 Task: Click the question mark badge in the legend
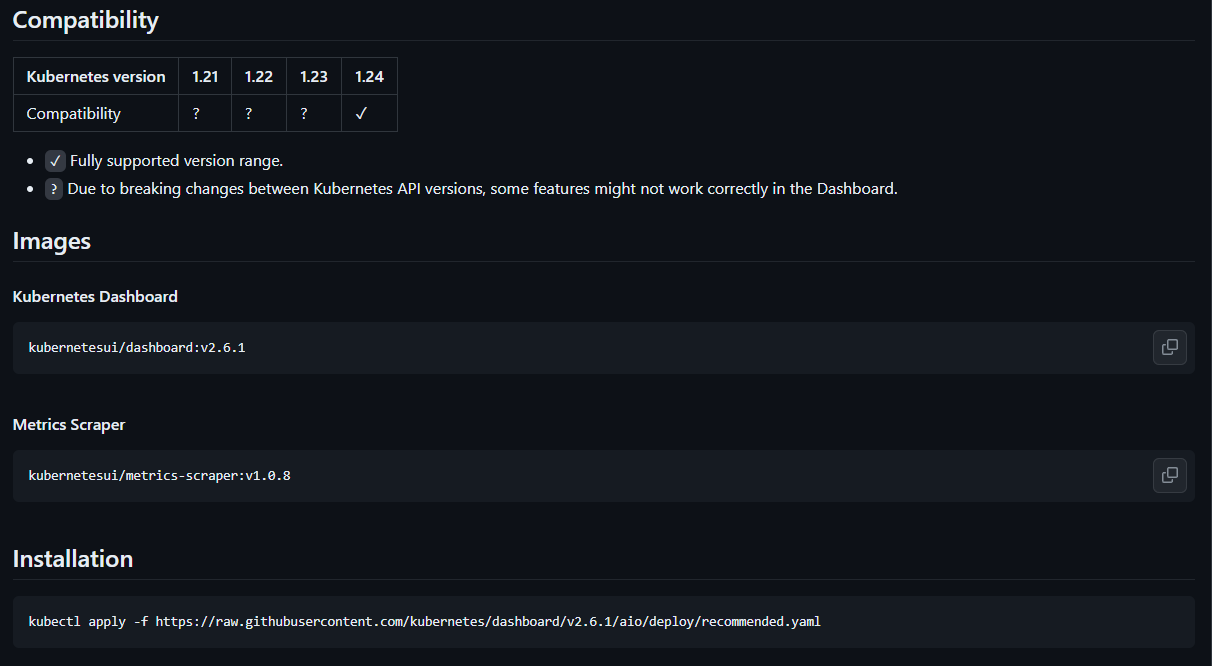[54, 189]
